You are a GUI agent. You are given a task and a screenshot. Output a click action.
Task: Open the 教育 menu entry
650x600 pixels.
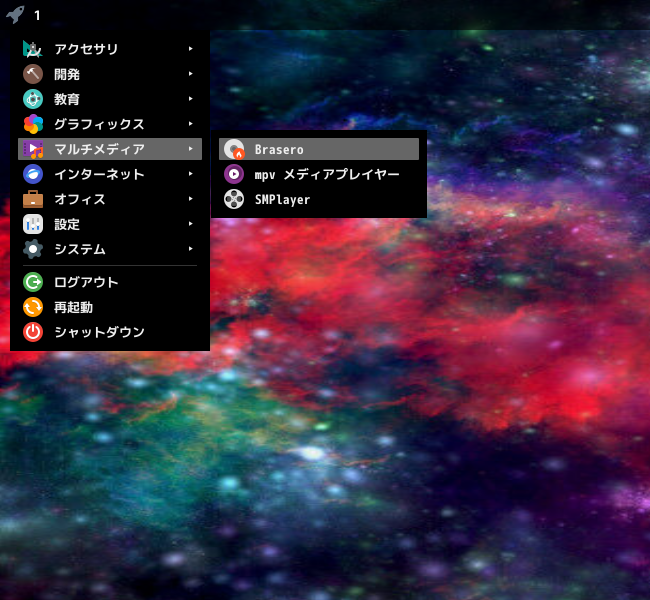tap(110, 99)
